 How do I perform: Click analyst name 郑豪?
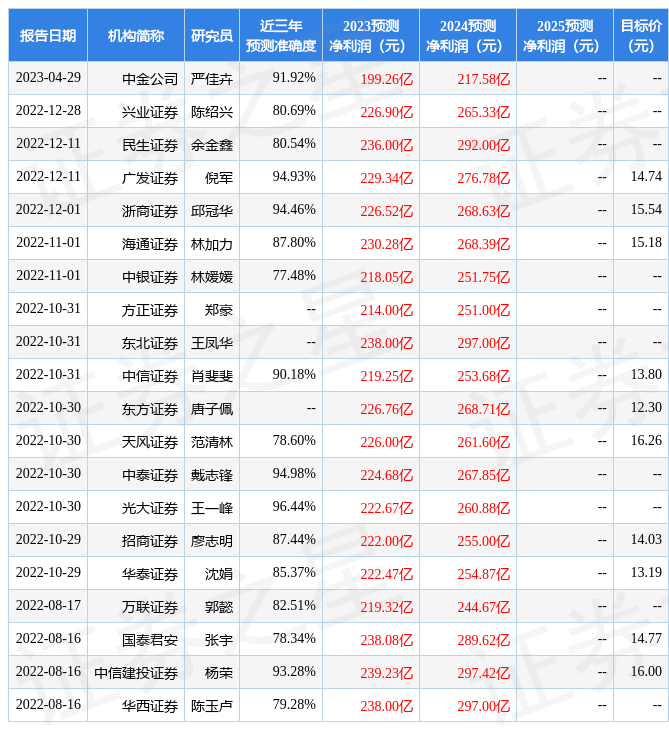tap(219, 310)
